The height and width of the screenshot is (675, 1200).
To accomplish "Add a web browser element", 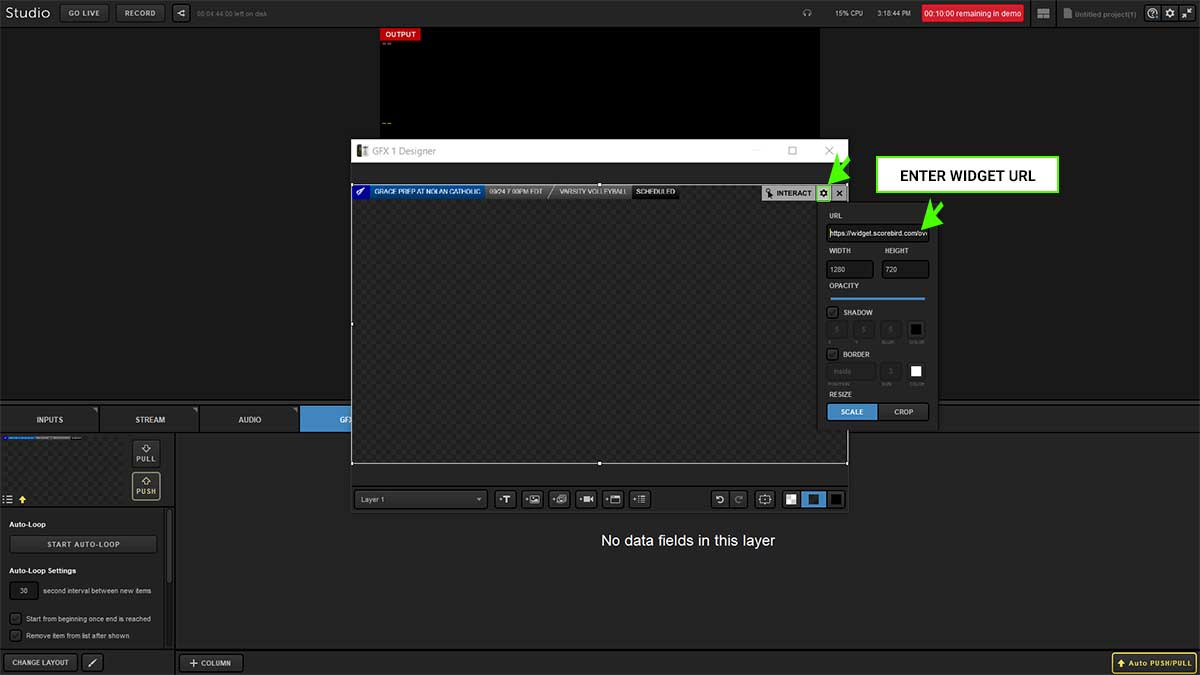I will [x=613, y=499].
